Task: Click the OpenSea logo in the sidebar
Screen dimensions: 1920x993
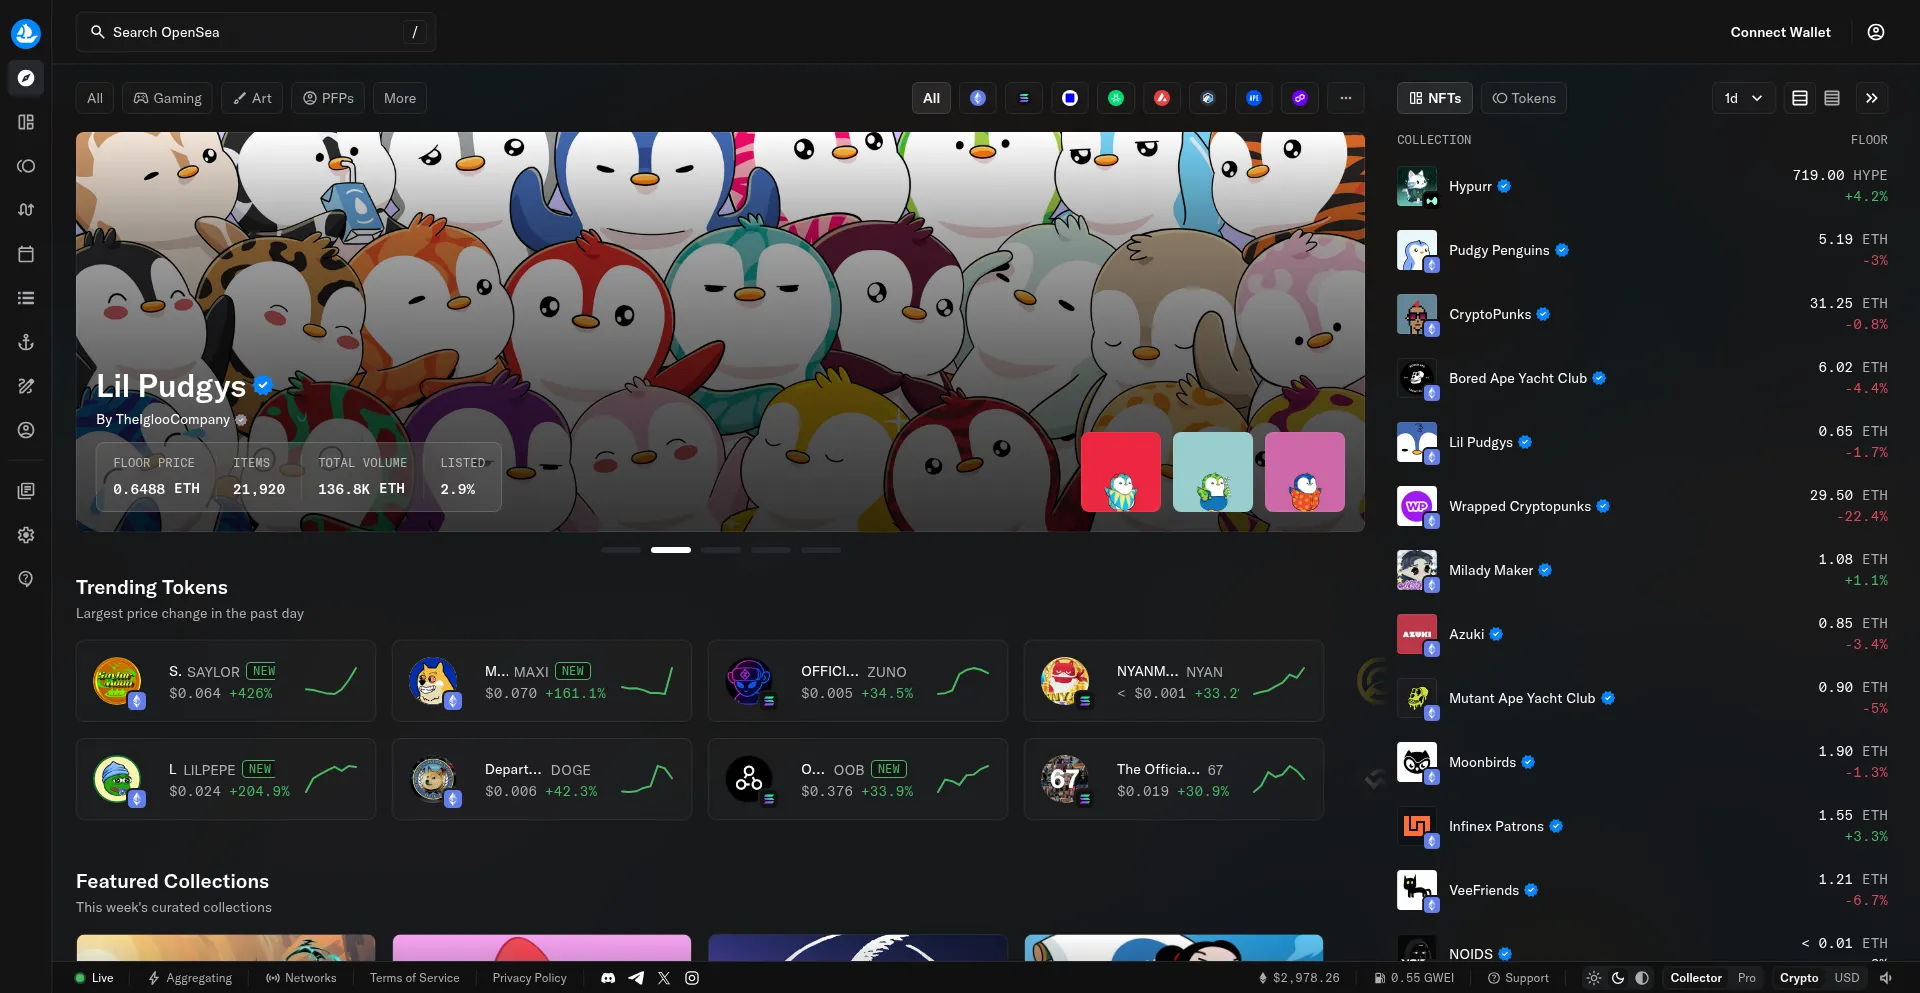Action: tap(26, 33)
